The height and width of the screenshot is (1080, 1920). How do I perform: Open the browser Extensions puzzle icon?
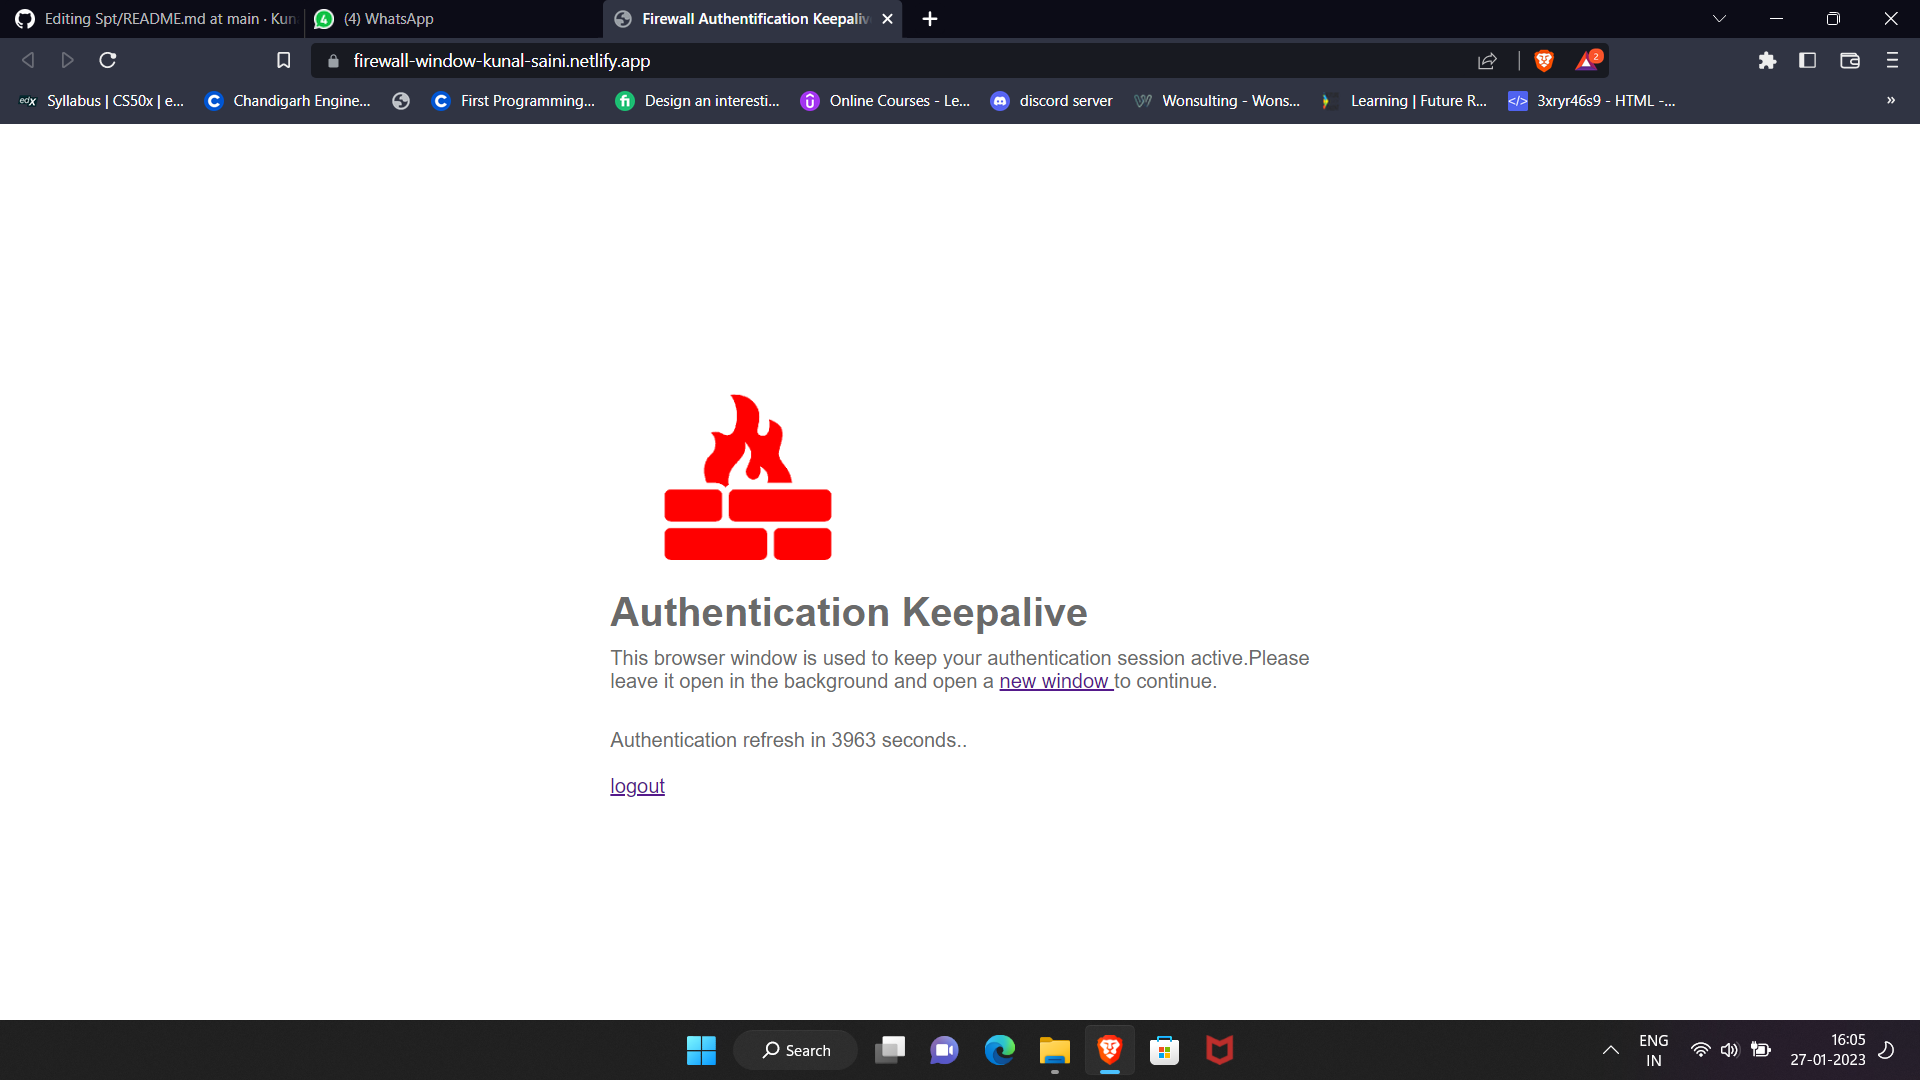pyautogui.click(x=1767, y=60)
